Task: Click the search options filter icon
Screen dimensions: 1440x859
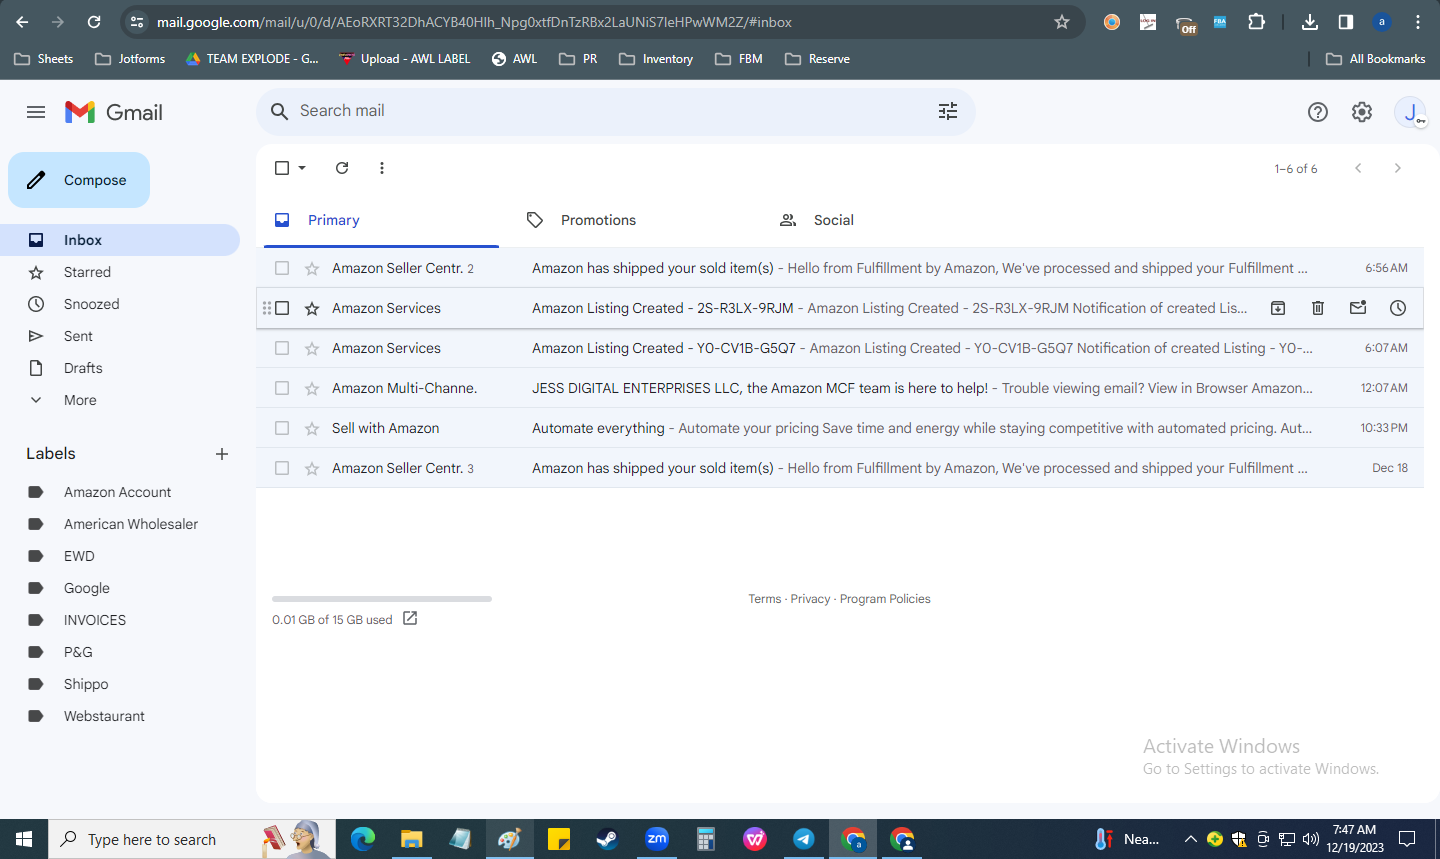Action: click(x=948, y=111)
